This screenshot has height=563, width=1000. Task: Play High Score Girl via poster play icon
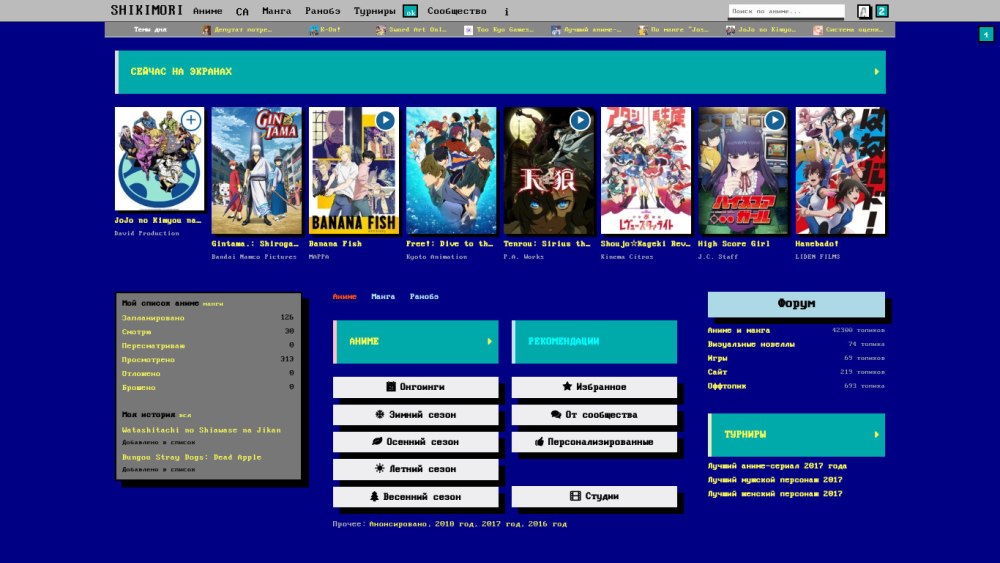[x=774, y=120]
